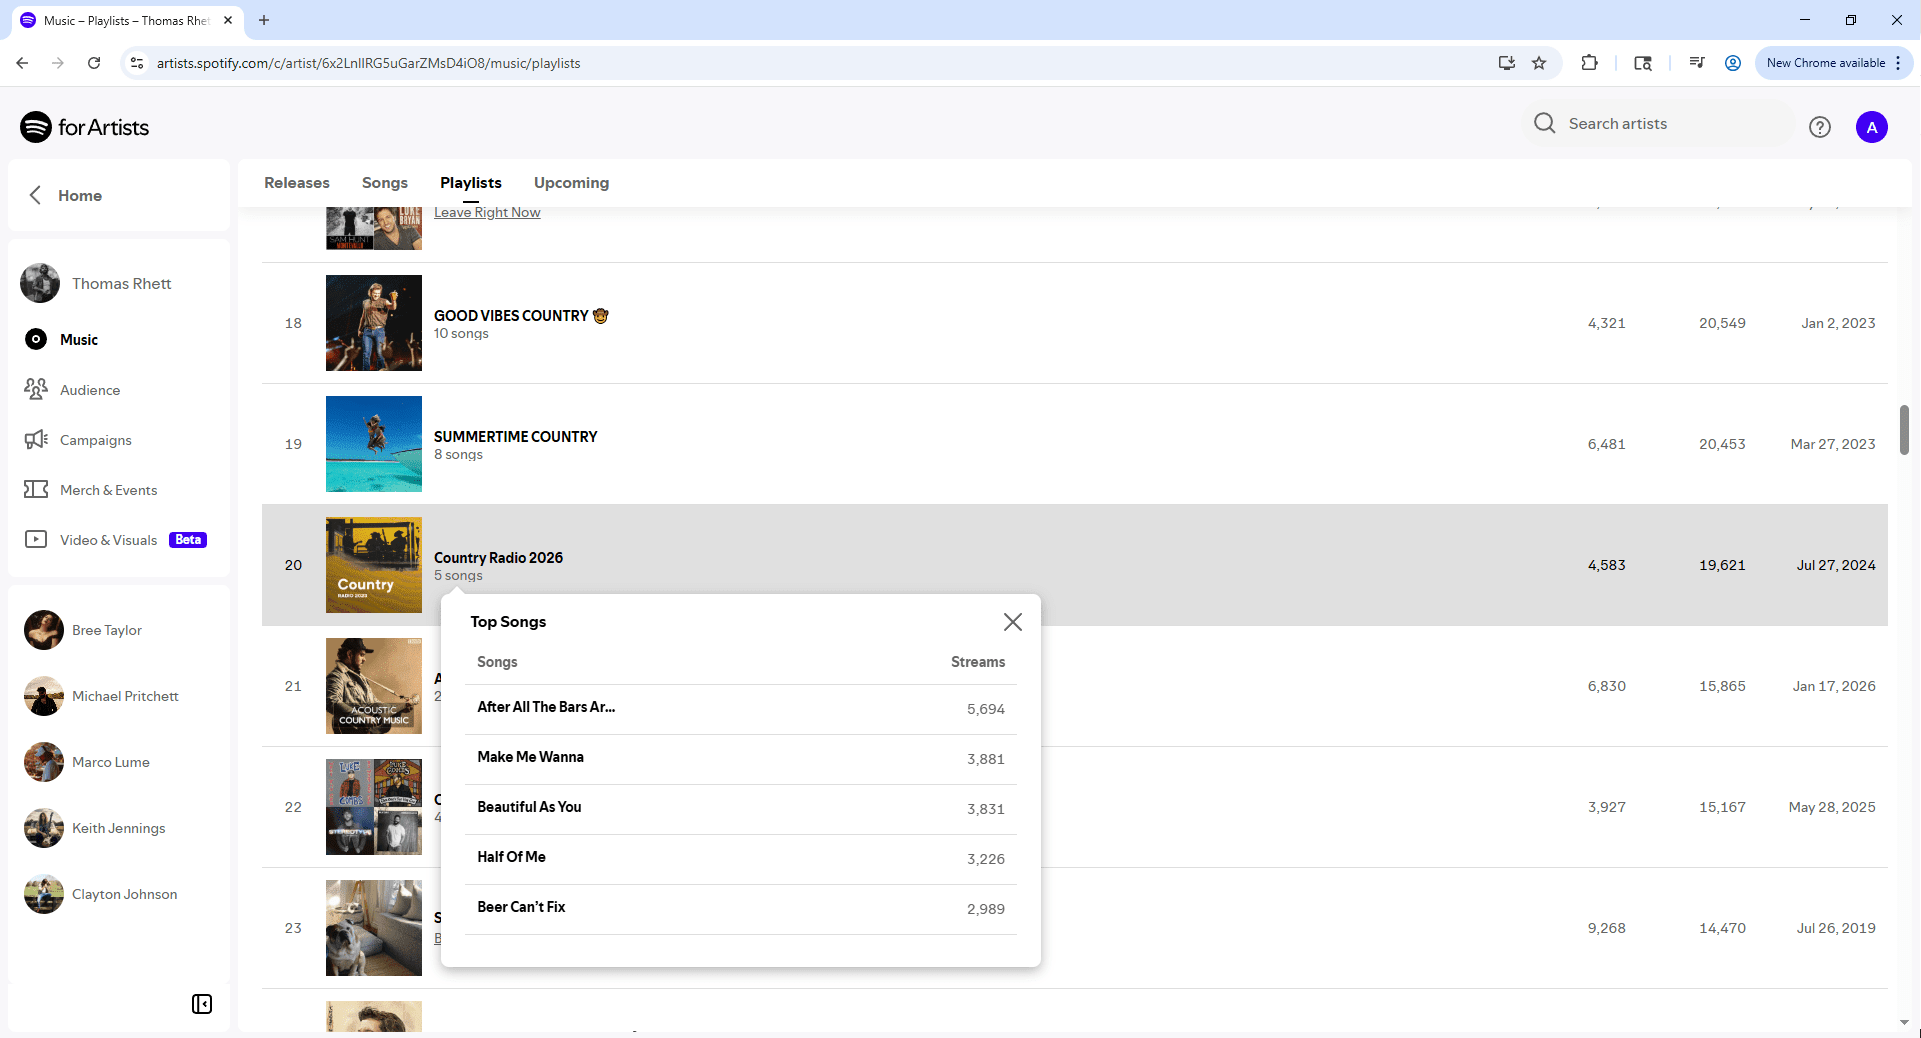Select After All The Bars Ar... song row
The height and width of the screenshot is (1038, 1921).
point(741,709)
